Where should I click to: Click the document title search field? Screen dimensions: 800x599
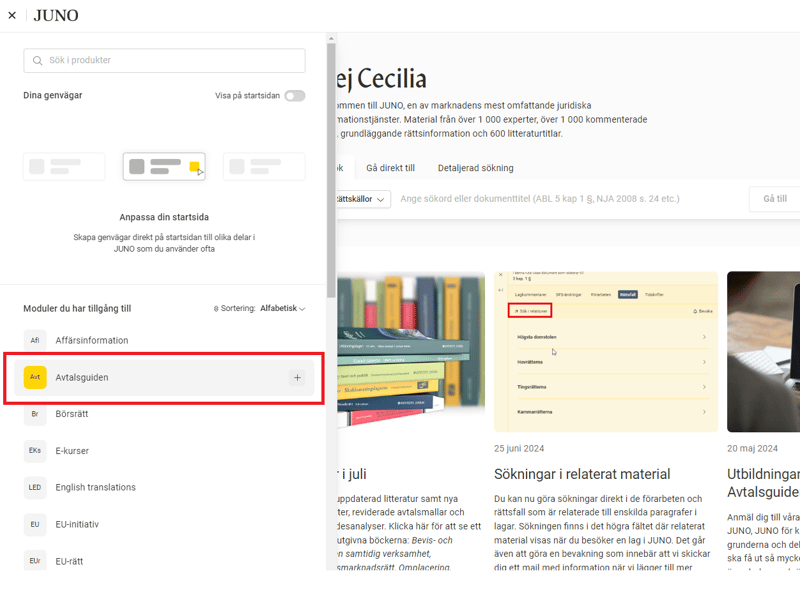coord(570,199)
